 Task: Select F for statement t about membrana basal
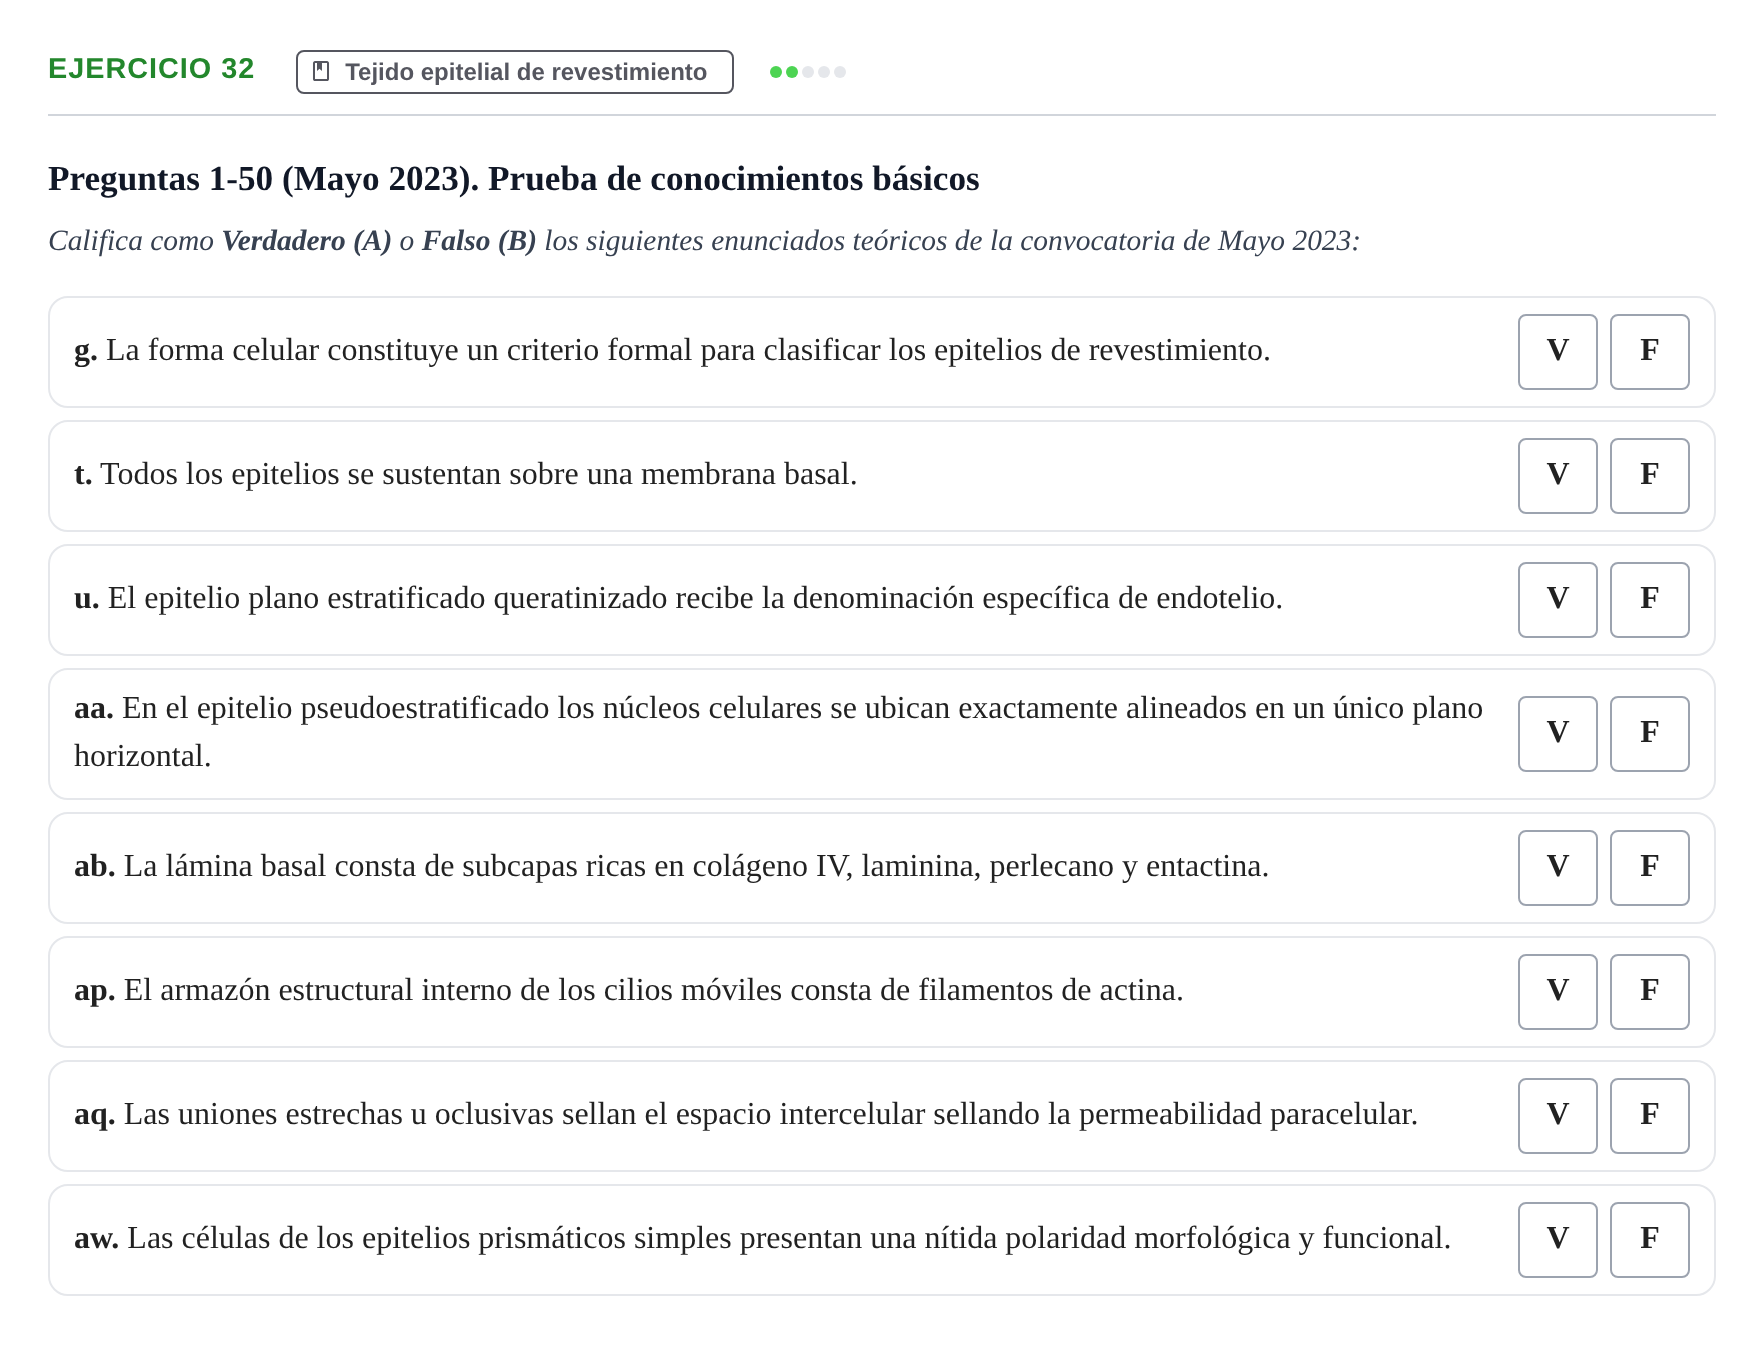(1649, 476)
